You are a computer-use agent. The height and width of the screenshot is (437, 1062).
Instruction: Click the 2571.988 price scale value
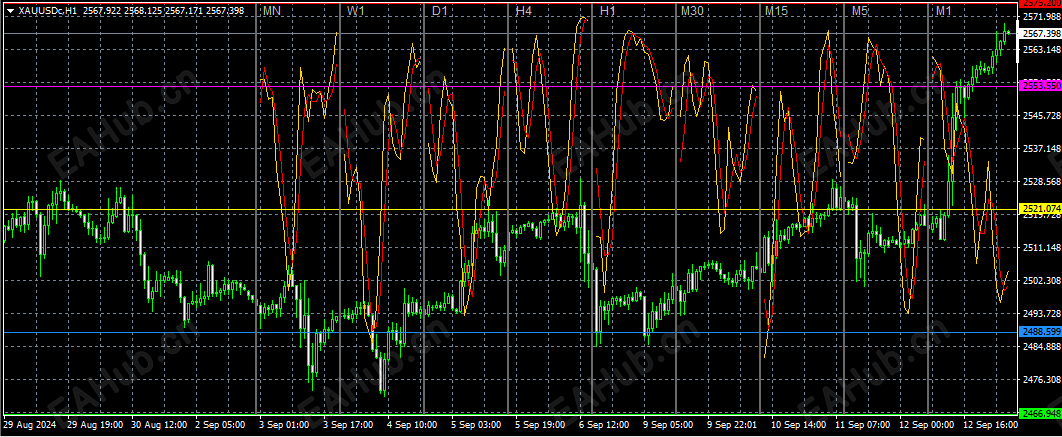click(1042, 17)
